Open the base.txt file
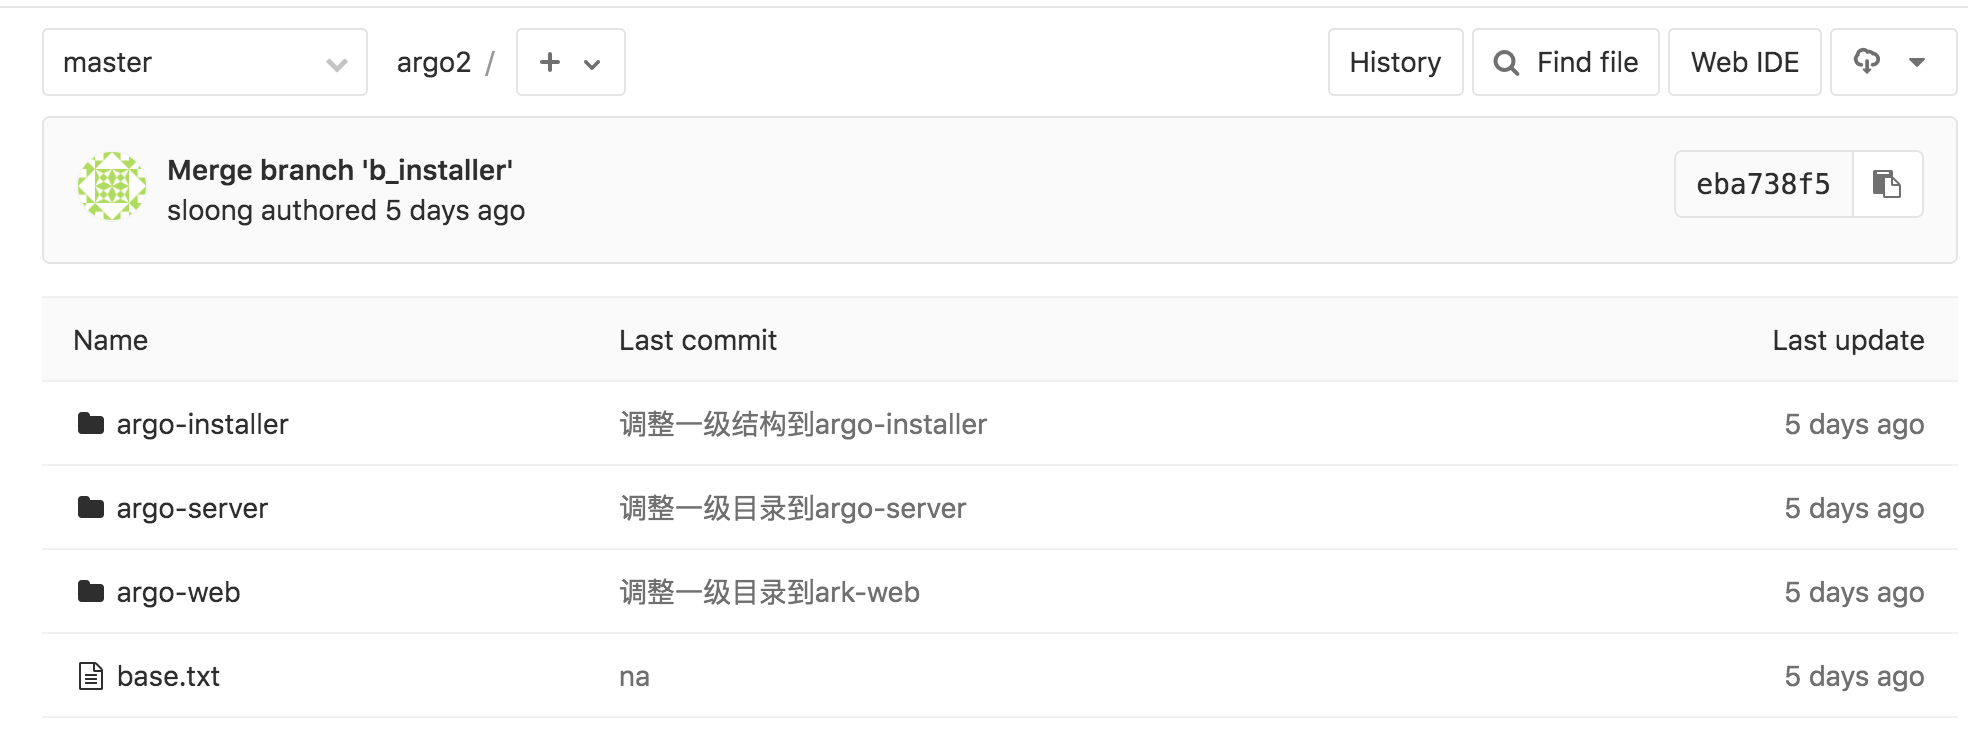 coord(167,675)
